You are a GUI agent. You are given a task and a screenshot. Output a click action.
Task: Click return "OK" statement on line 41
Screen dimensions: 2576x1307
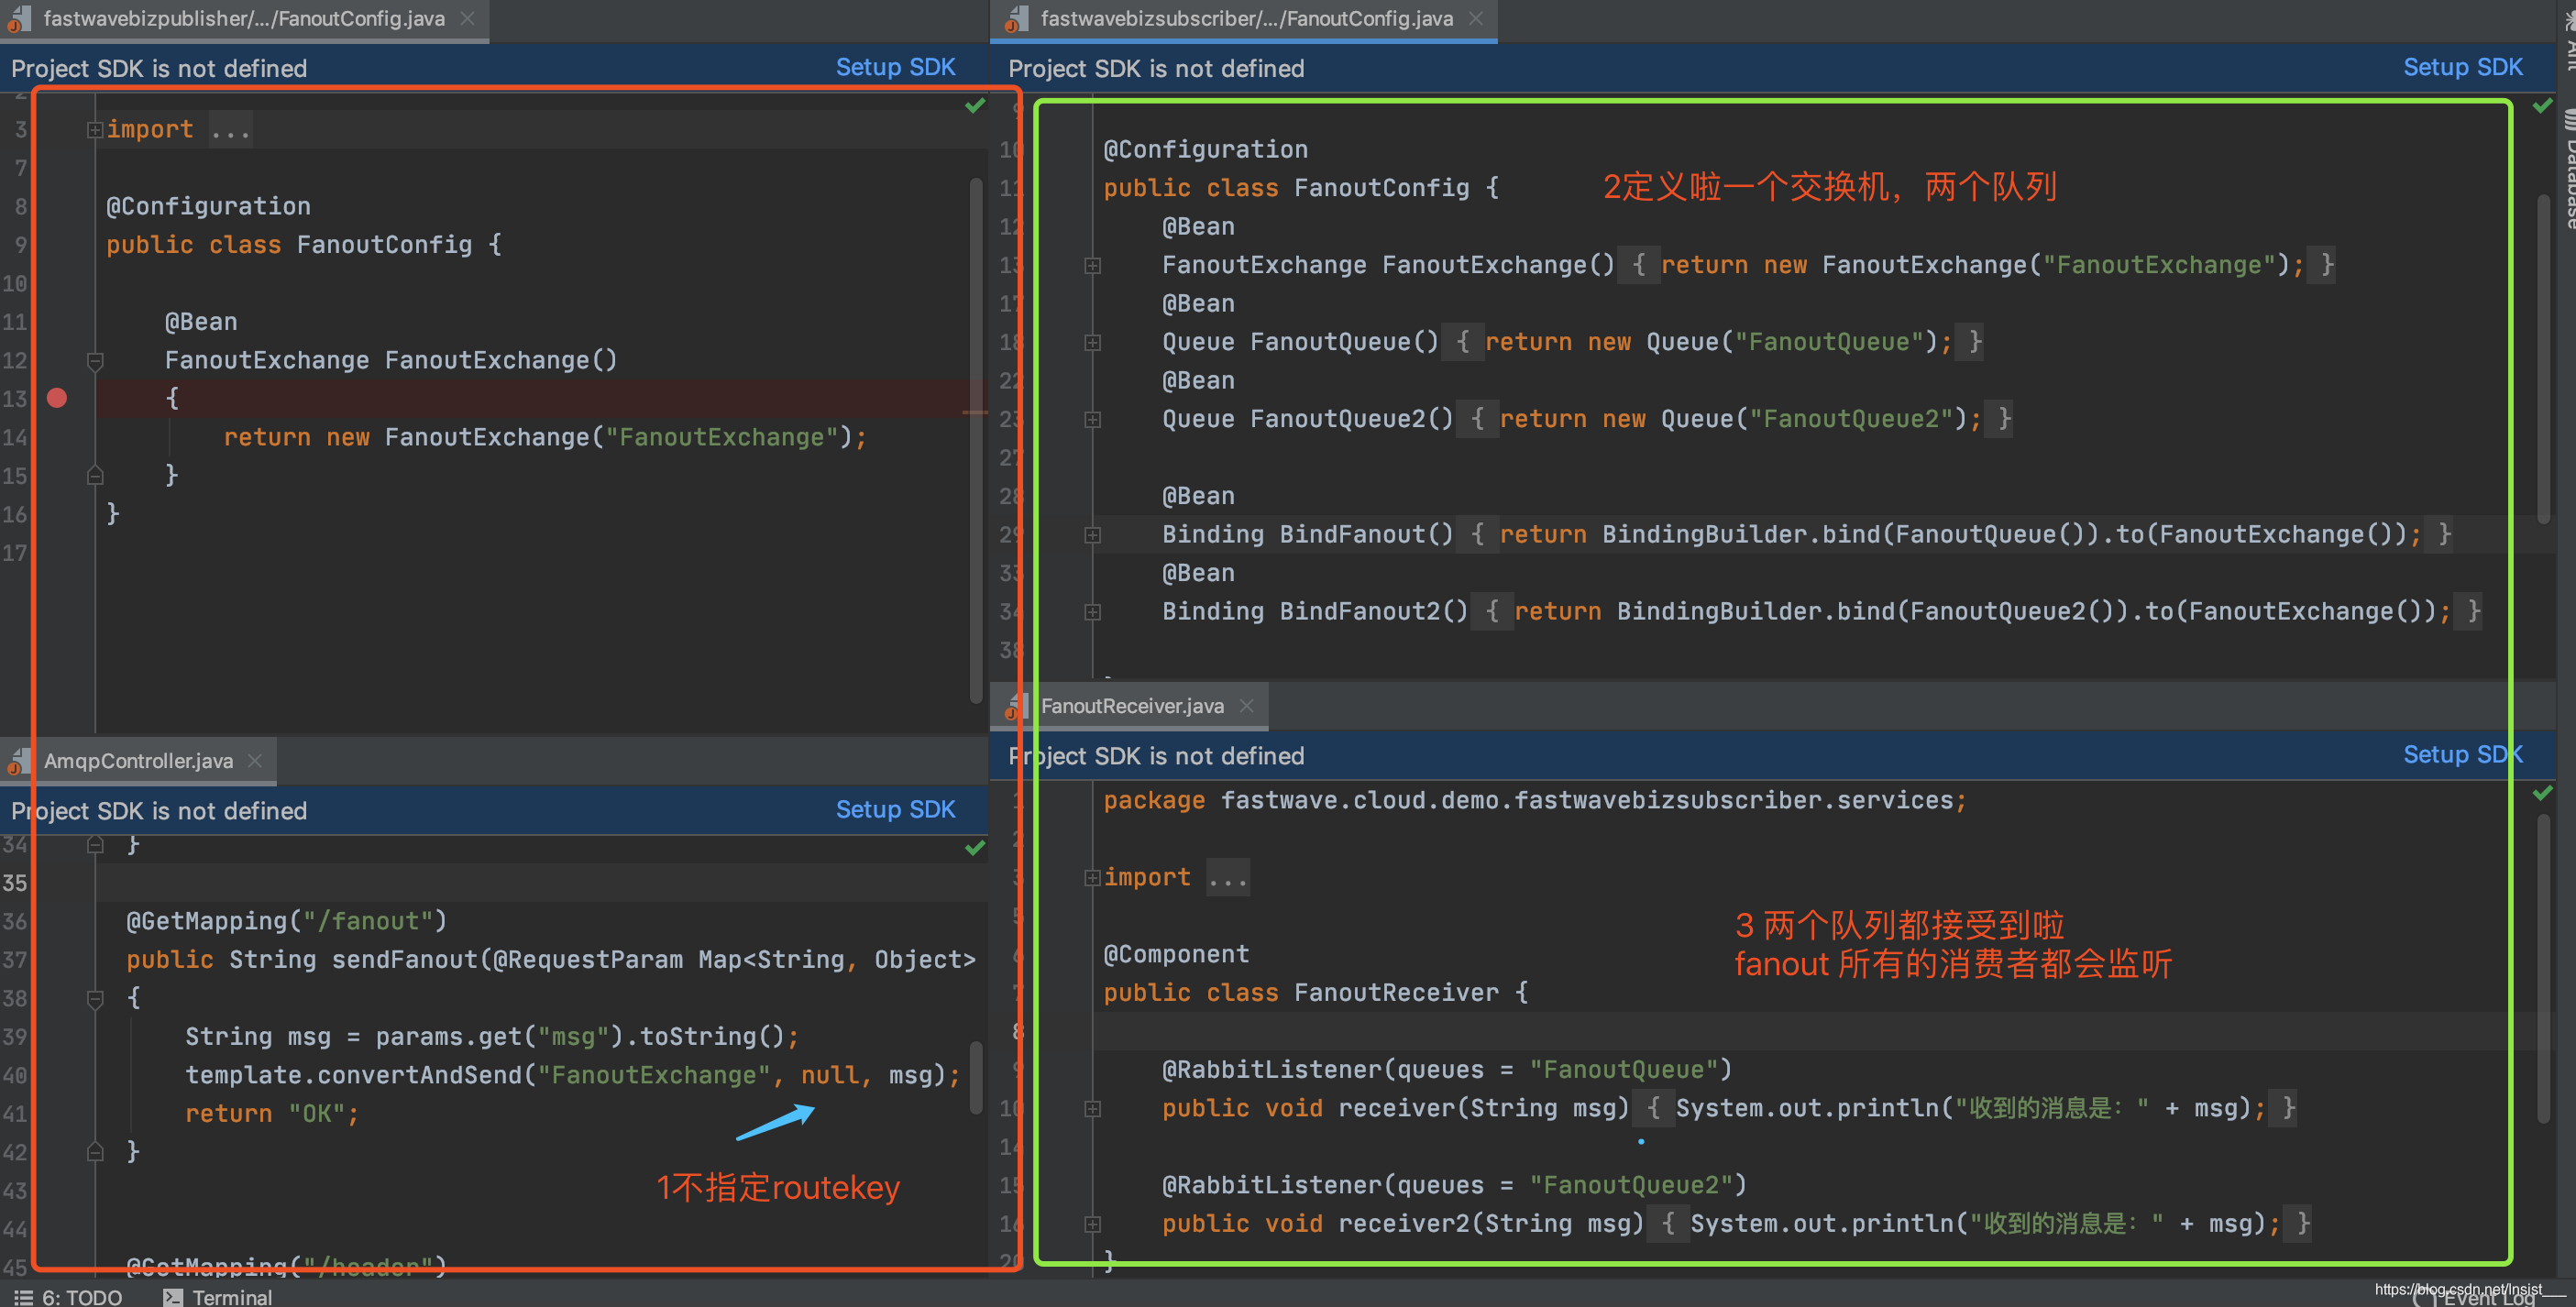click(x=271, y=1113)
